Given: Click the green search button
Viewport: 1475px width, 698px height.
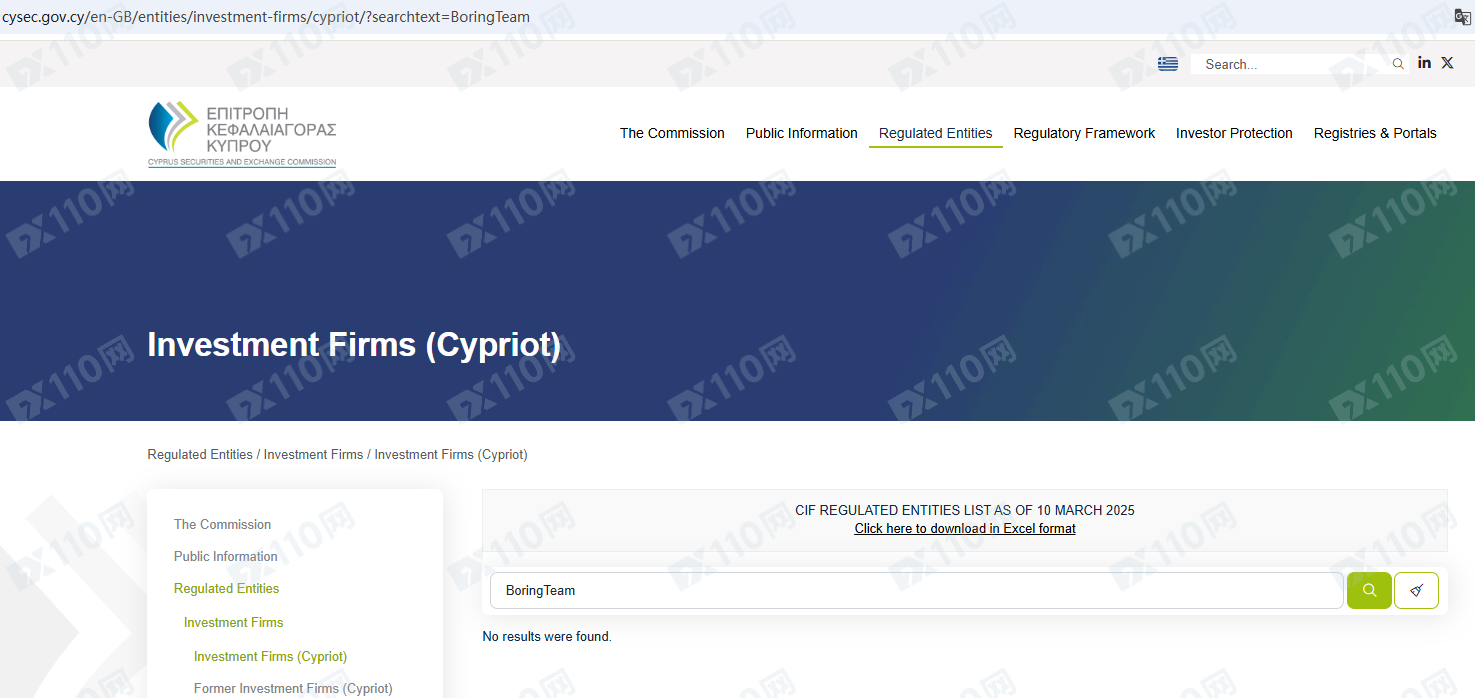Looking at the screenshot, I should (1369, 590).
